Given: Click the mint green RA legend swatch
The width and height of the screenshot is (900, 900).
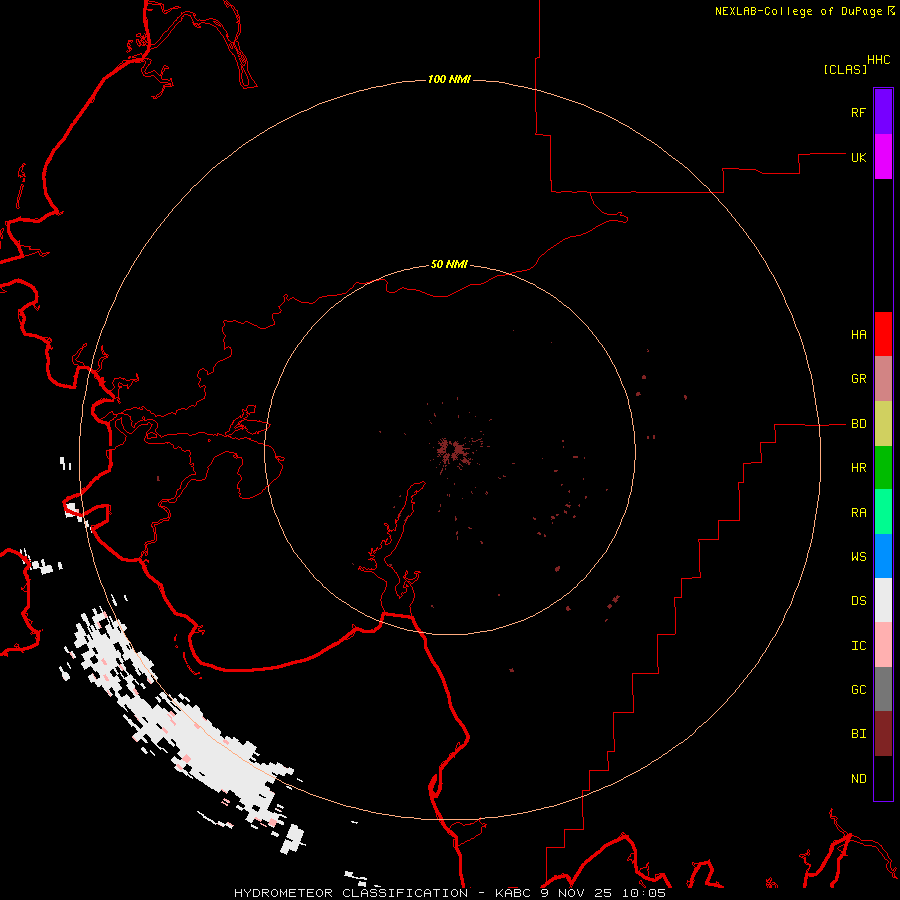Looking at the screenshot, I should pyautogui.click(x=883, y=512).
